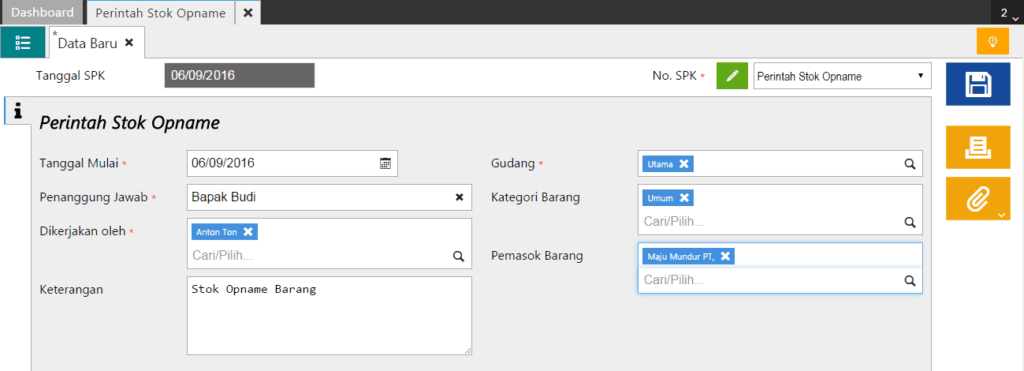Search Gudang with magnifier icon

(910, 164)
